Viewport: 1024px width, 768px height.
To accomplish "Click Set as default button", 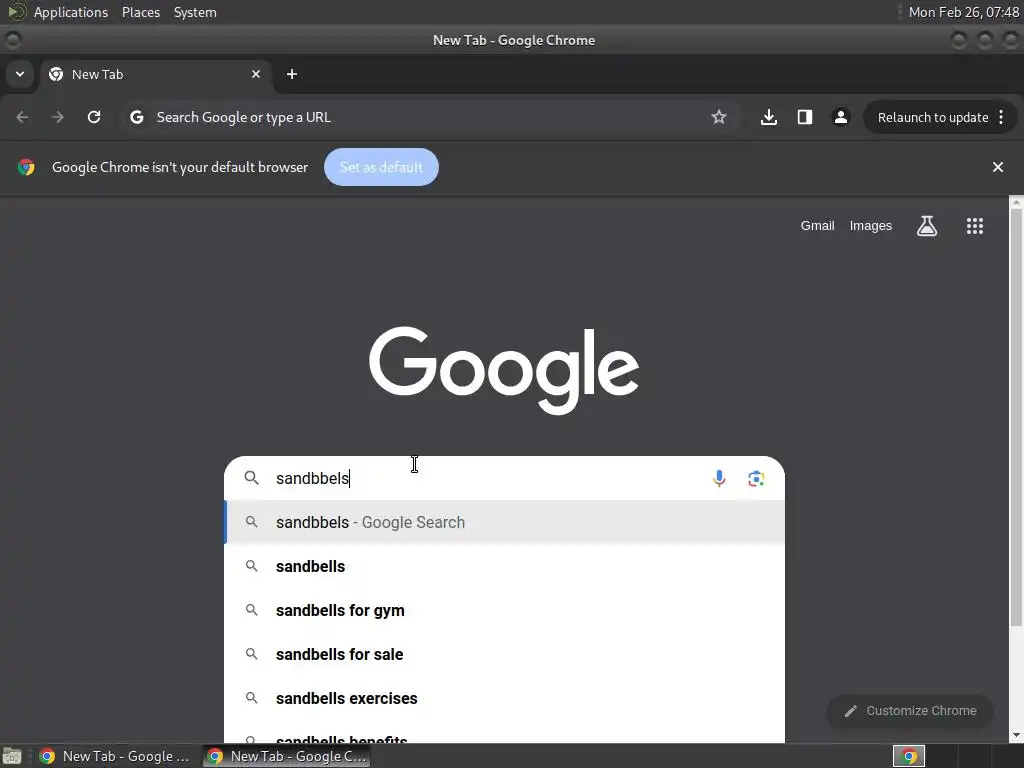I will point(381,167).
